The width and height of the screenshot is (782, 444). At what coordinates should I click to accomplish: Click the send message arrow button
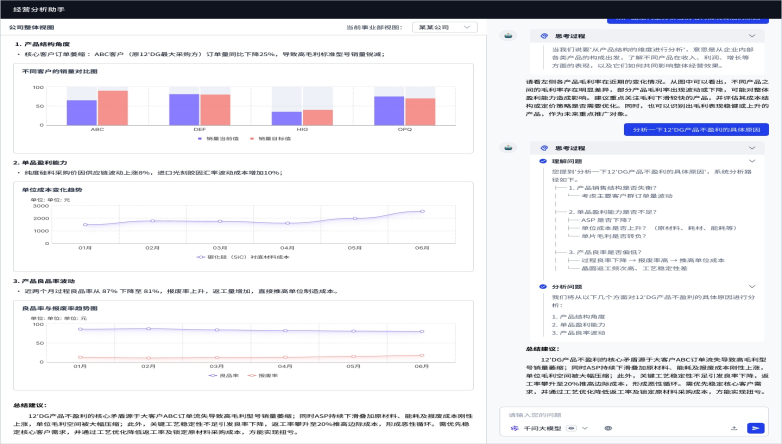click(756, 427)
